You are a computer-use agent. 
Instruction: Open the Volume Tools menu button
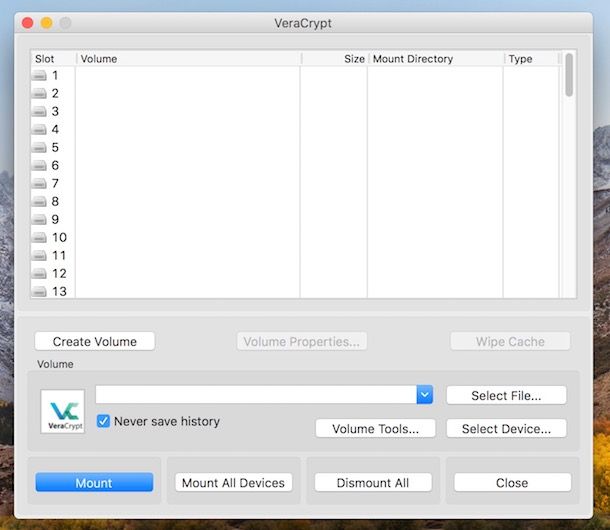375,428
